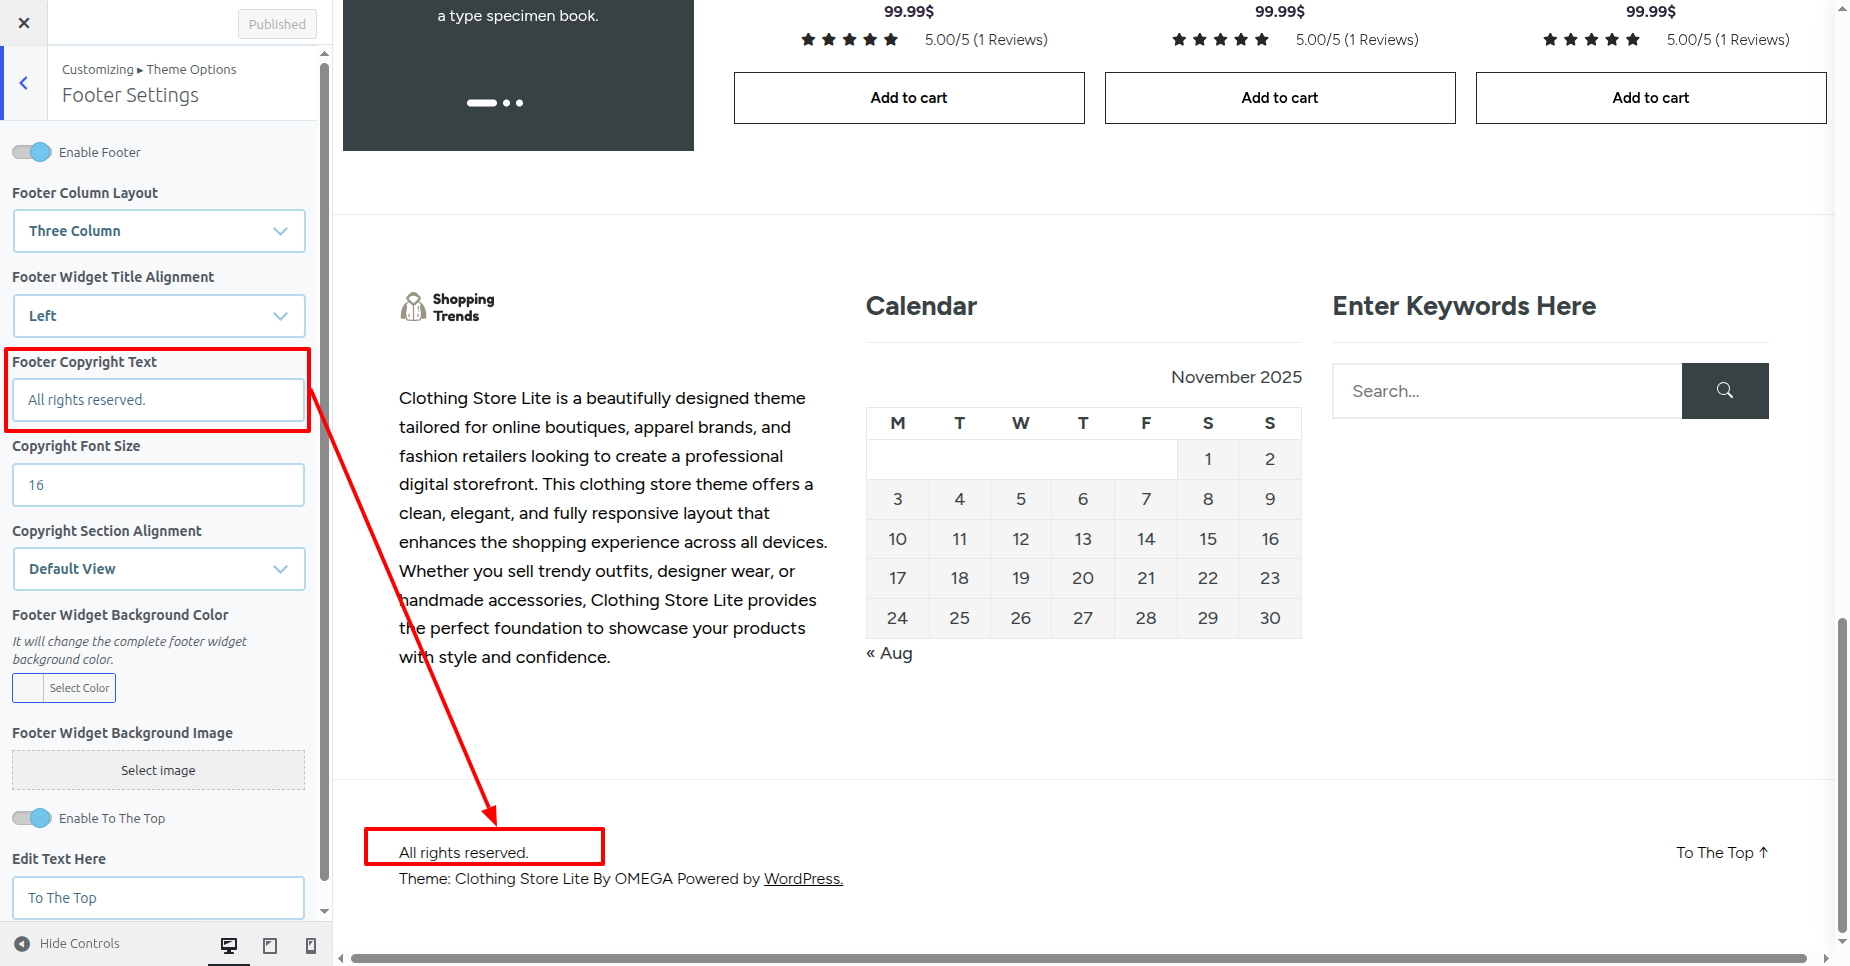
Task: Click the Hide Controls collapse icon
Action: [x=22, y=943]
